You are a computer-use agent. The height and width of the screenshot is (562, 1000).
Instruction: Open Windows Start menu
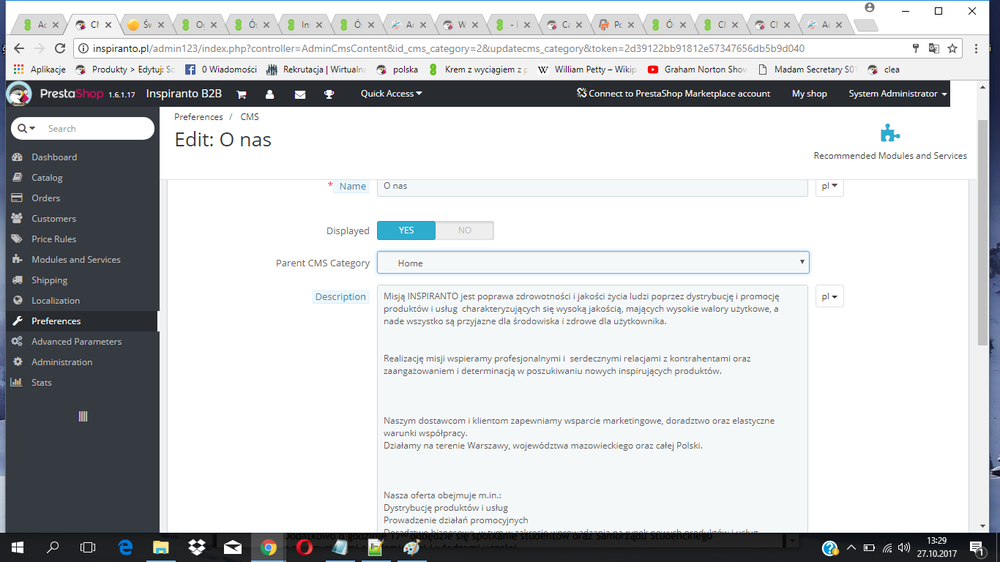point(17,547)
